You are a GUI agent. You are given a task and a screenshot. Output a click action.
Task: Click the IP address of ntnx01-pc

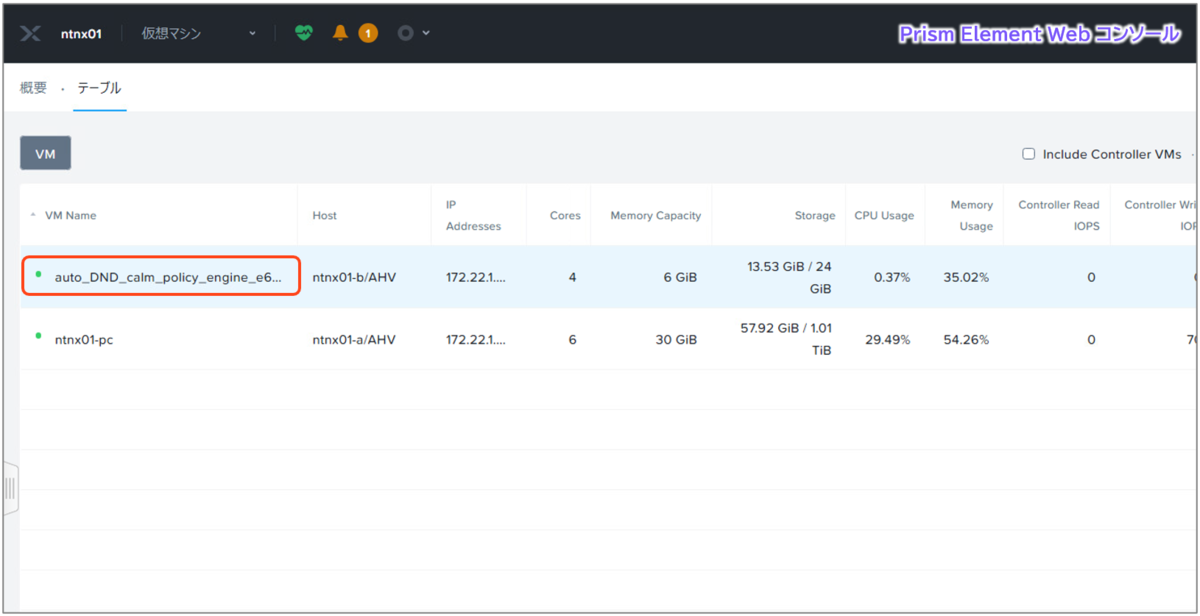pos(476,339)
